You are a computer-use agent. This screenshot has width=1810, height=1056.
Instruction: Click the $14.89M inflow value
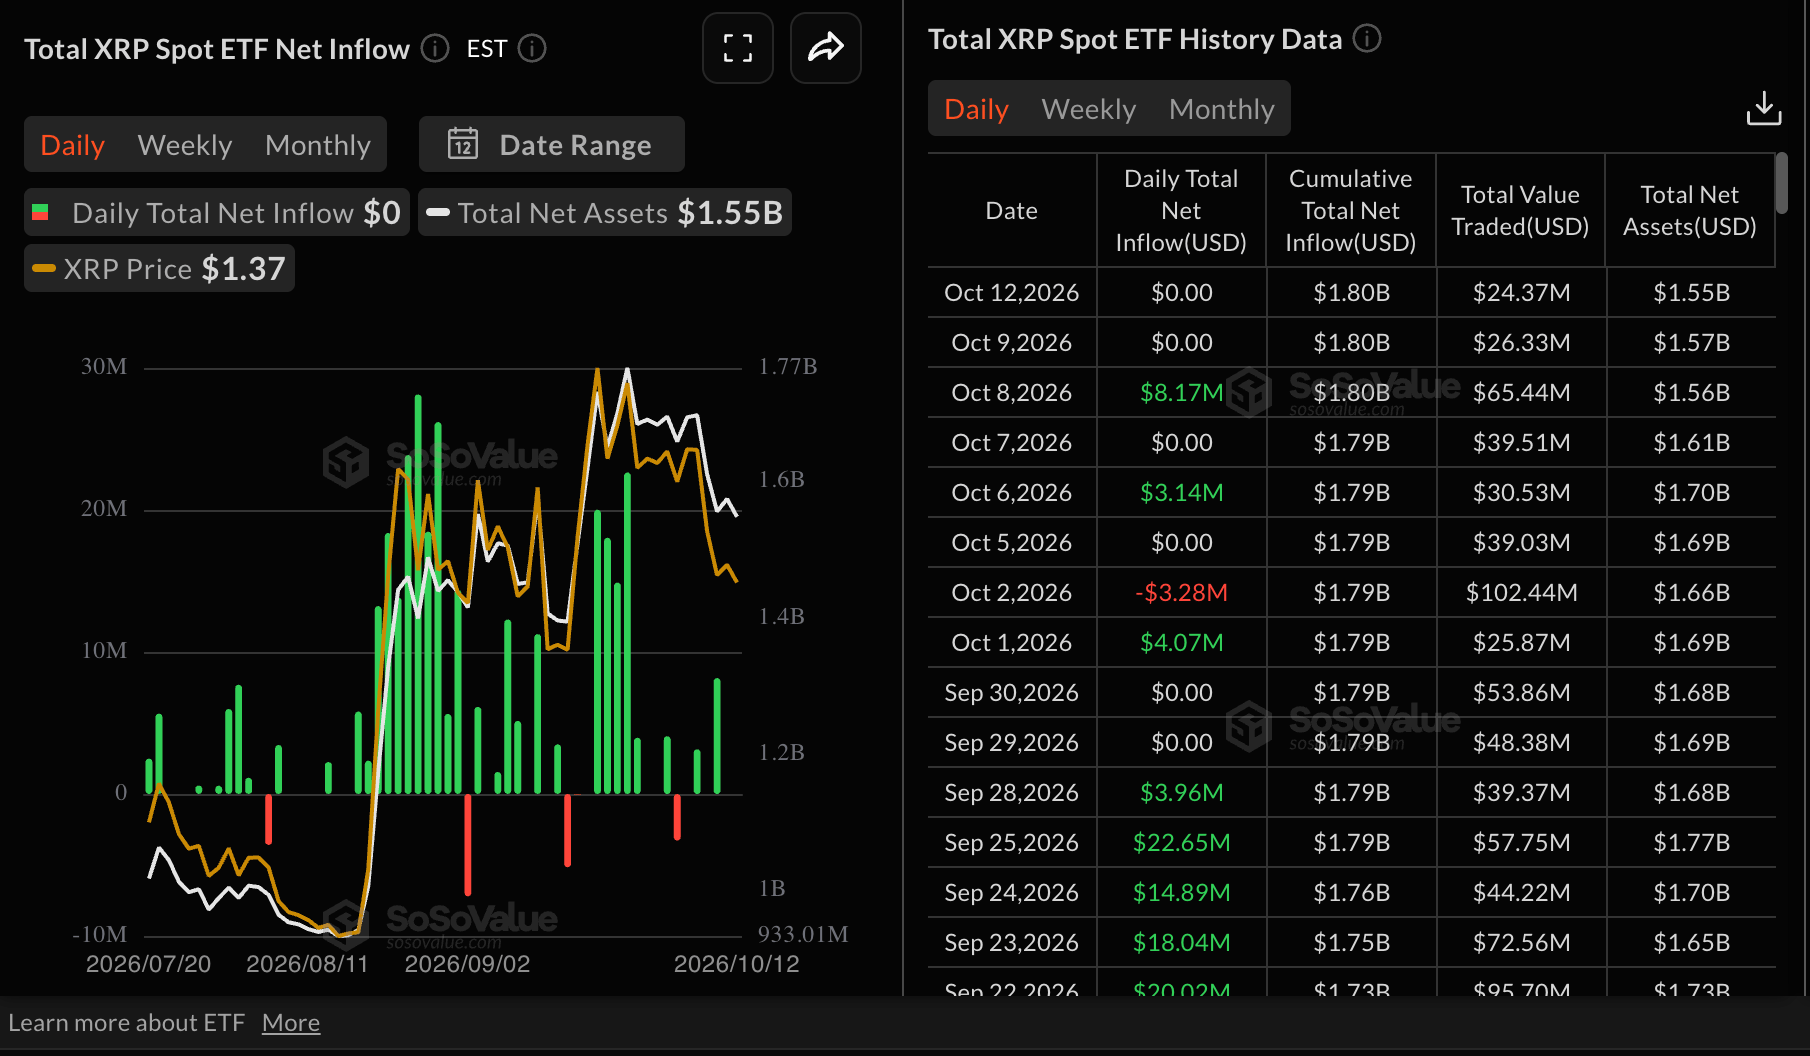pyautogui.click(x=1181, y=892)
